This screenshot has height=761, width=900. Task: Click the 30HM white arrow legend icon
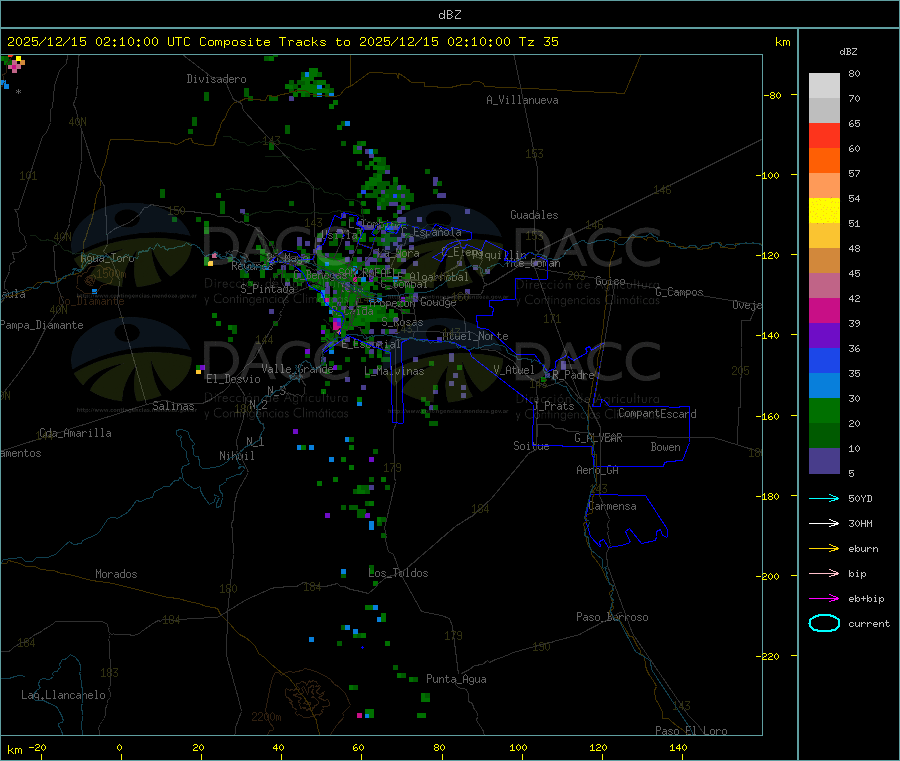coord(824,523)
